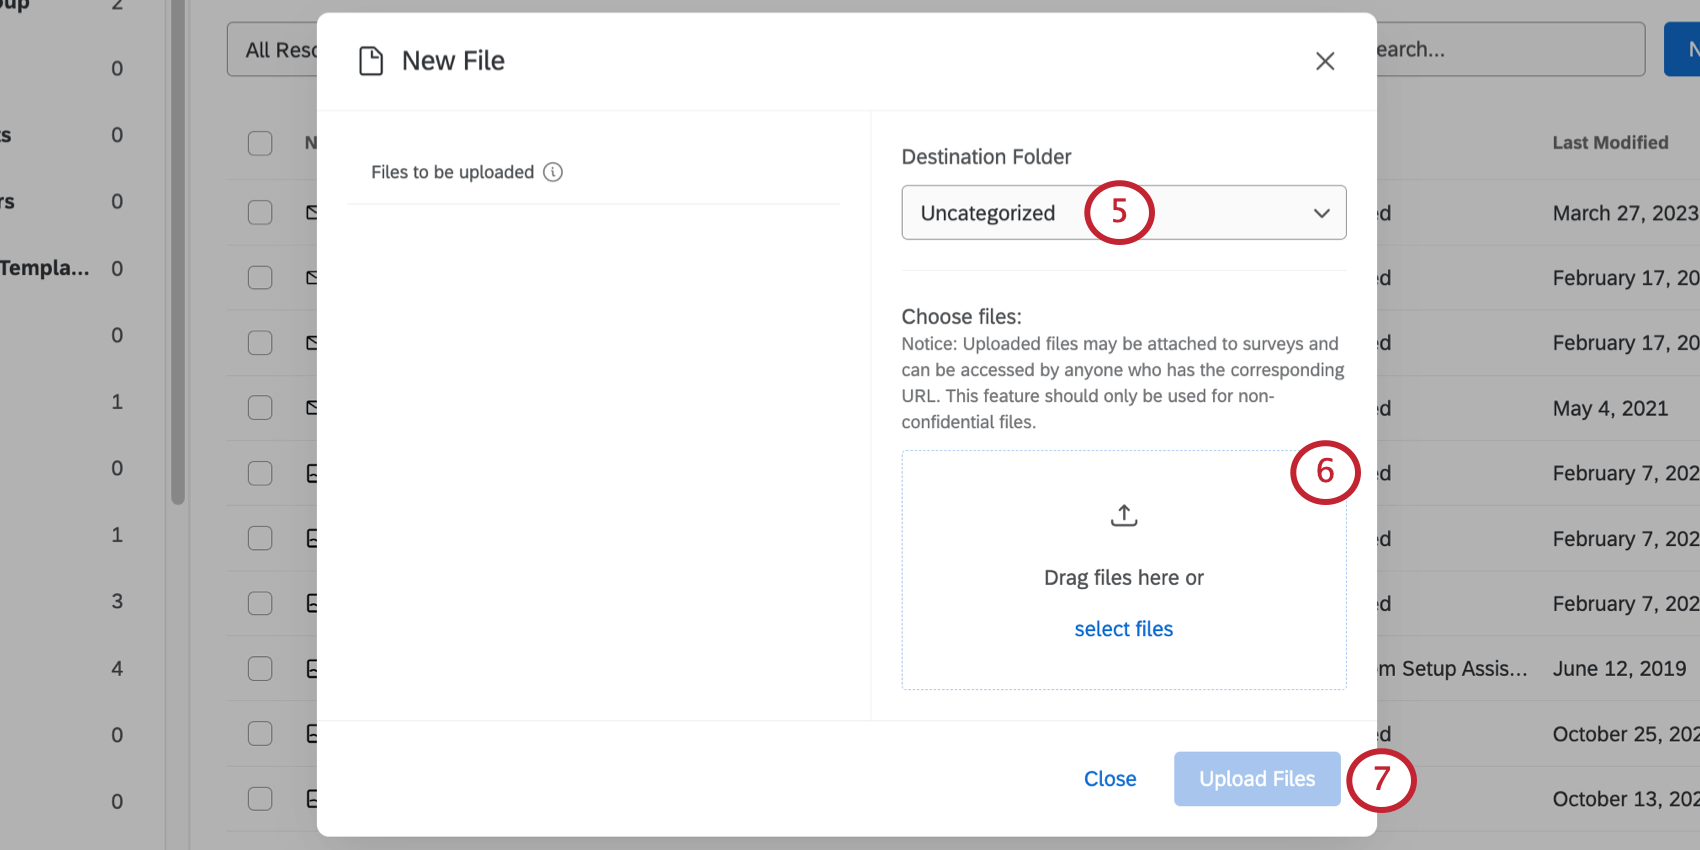Click the library search field
The image size is (1700, 850).
[1500, 49]
